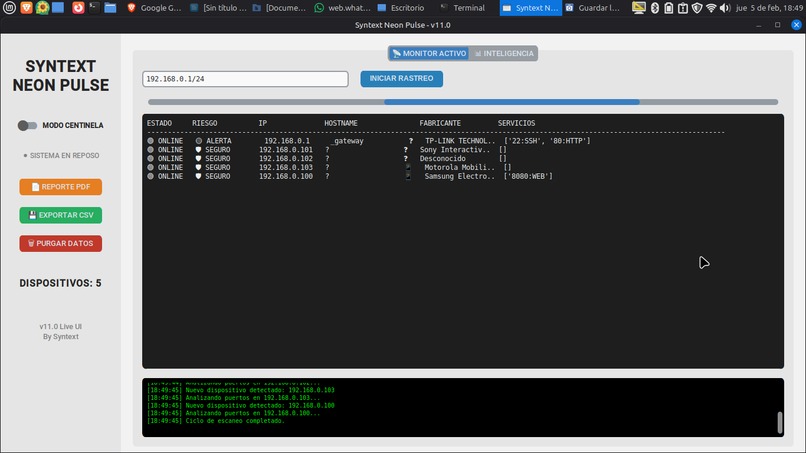Image resolution: width=806 pixels, height=453 pixels.
Task: Select the row for 192.168.0.101
Action: click(326, 150)
